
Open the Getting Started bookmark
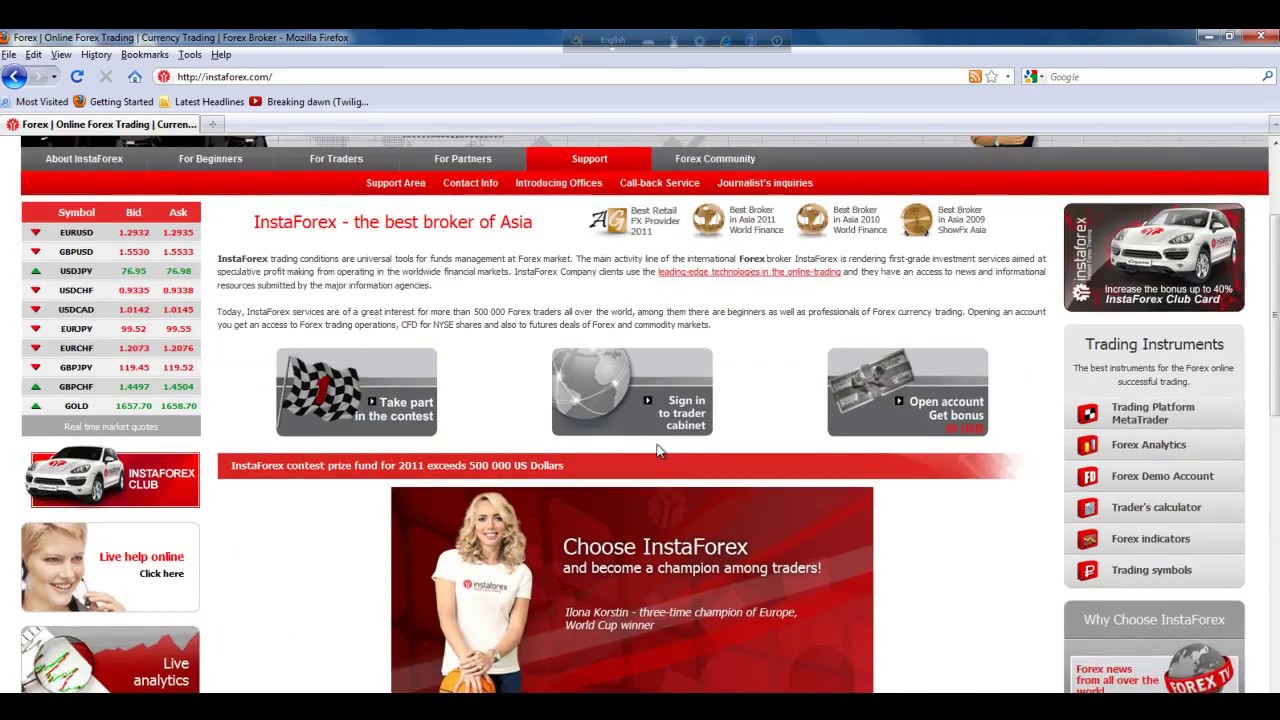click(x=113, y=102)
